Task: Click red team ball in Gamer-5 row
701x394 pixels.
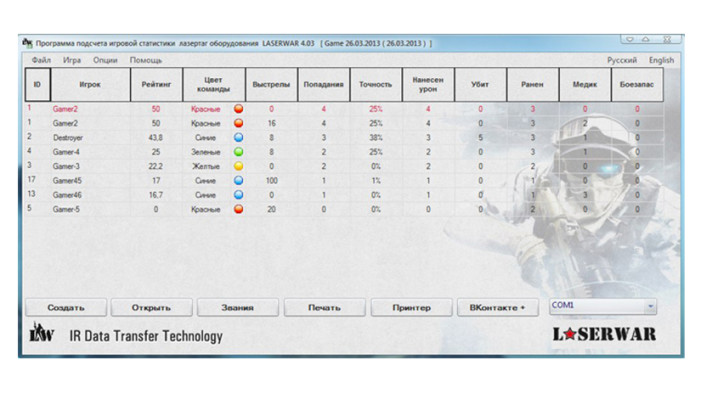Action: [x=239, y=209]
